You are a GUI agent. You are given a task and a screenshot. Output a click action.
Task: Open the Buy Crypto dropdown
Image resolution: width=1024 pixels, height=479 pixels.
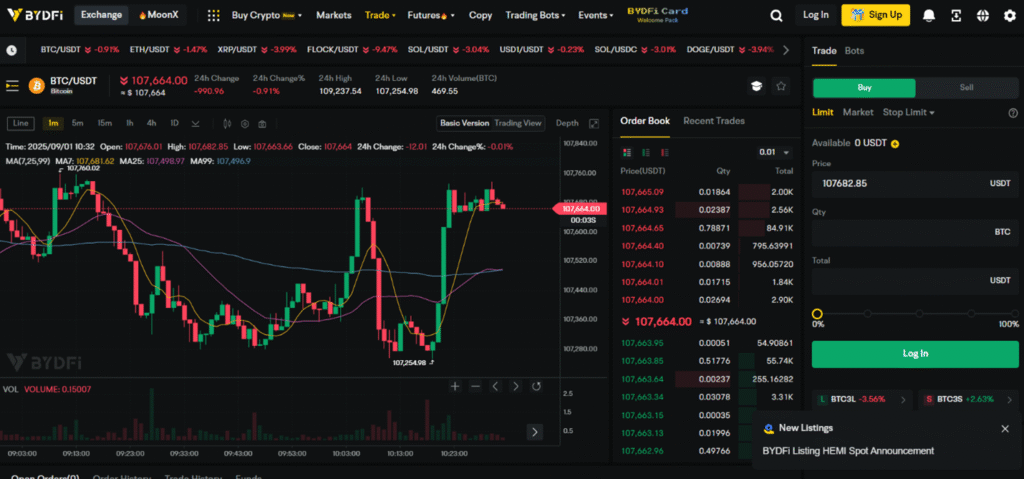pyautogui.click(x=266, y=15)
